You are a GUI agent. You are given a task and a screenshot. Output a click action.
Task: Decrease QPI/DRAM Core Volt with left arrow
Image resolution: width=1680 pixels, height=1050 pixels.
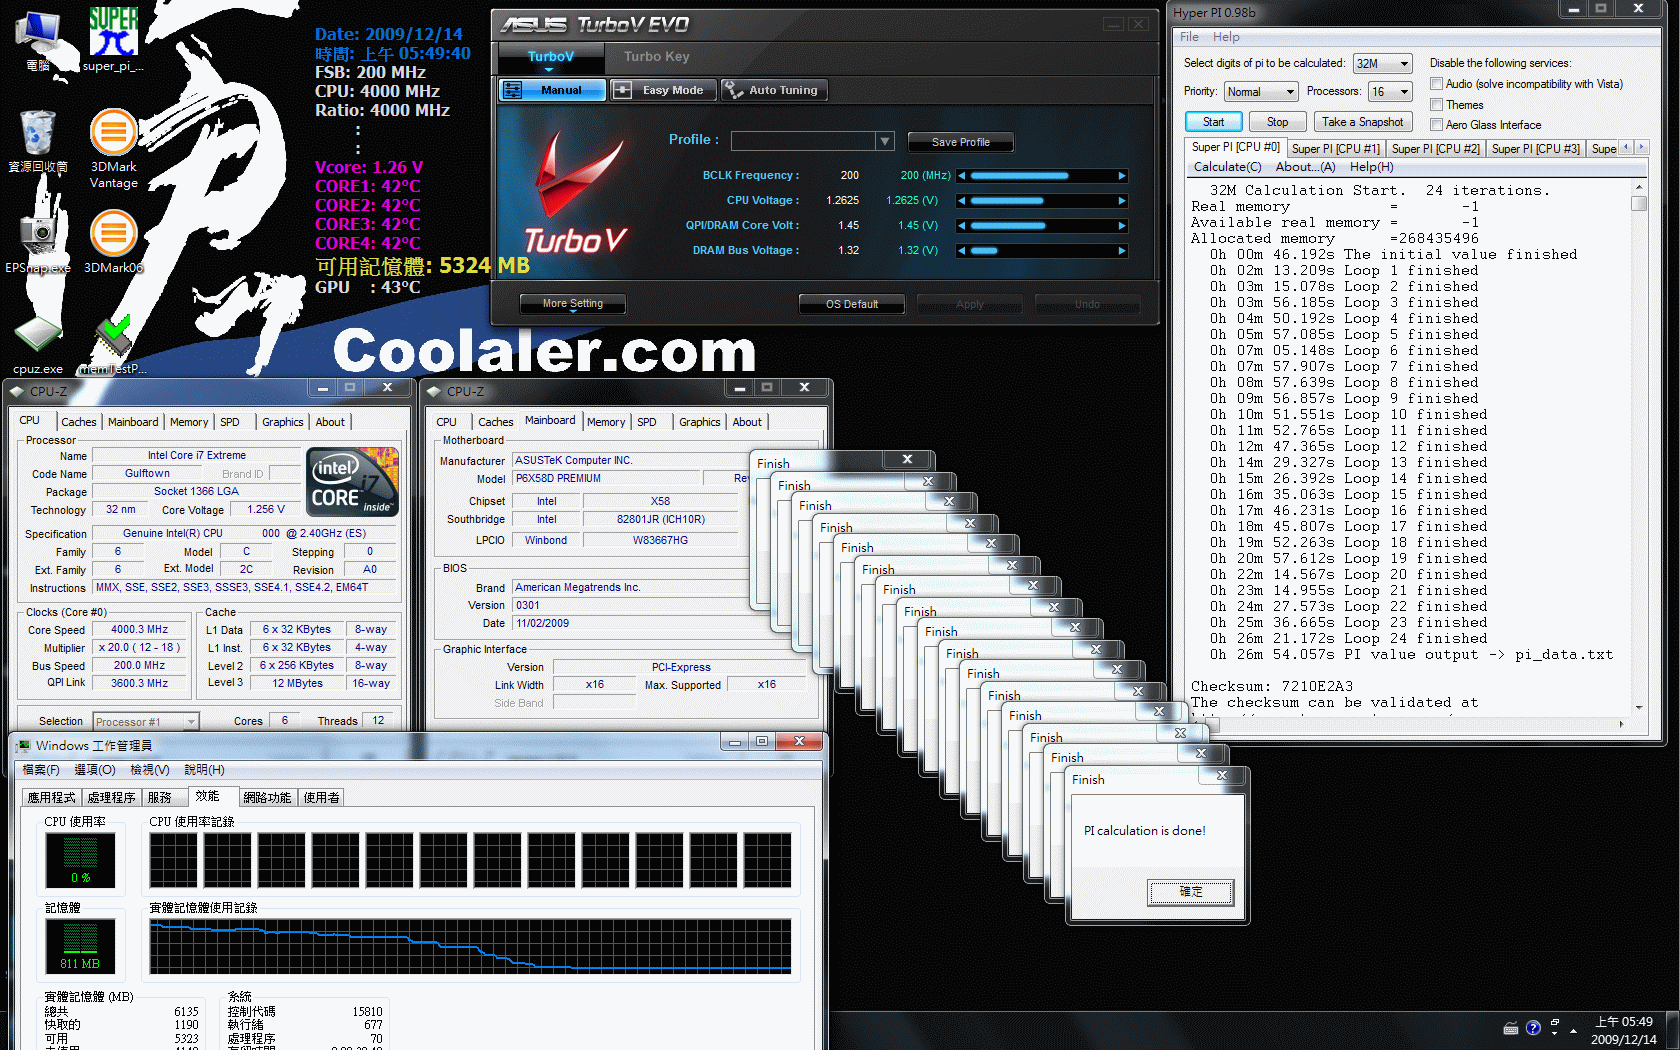click(x=962, y=226)
